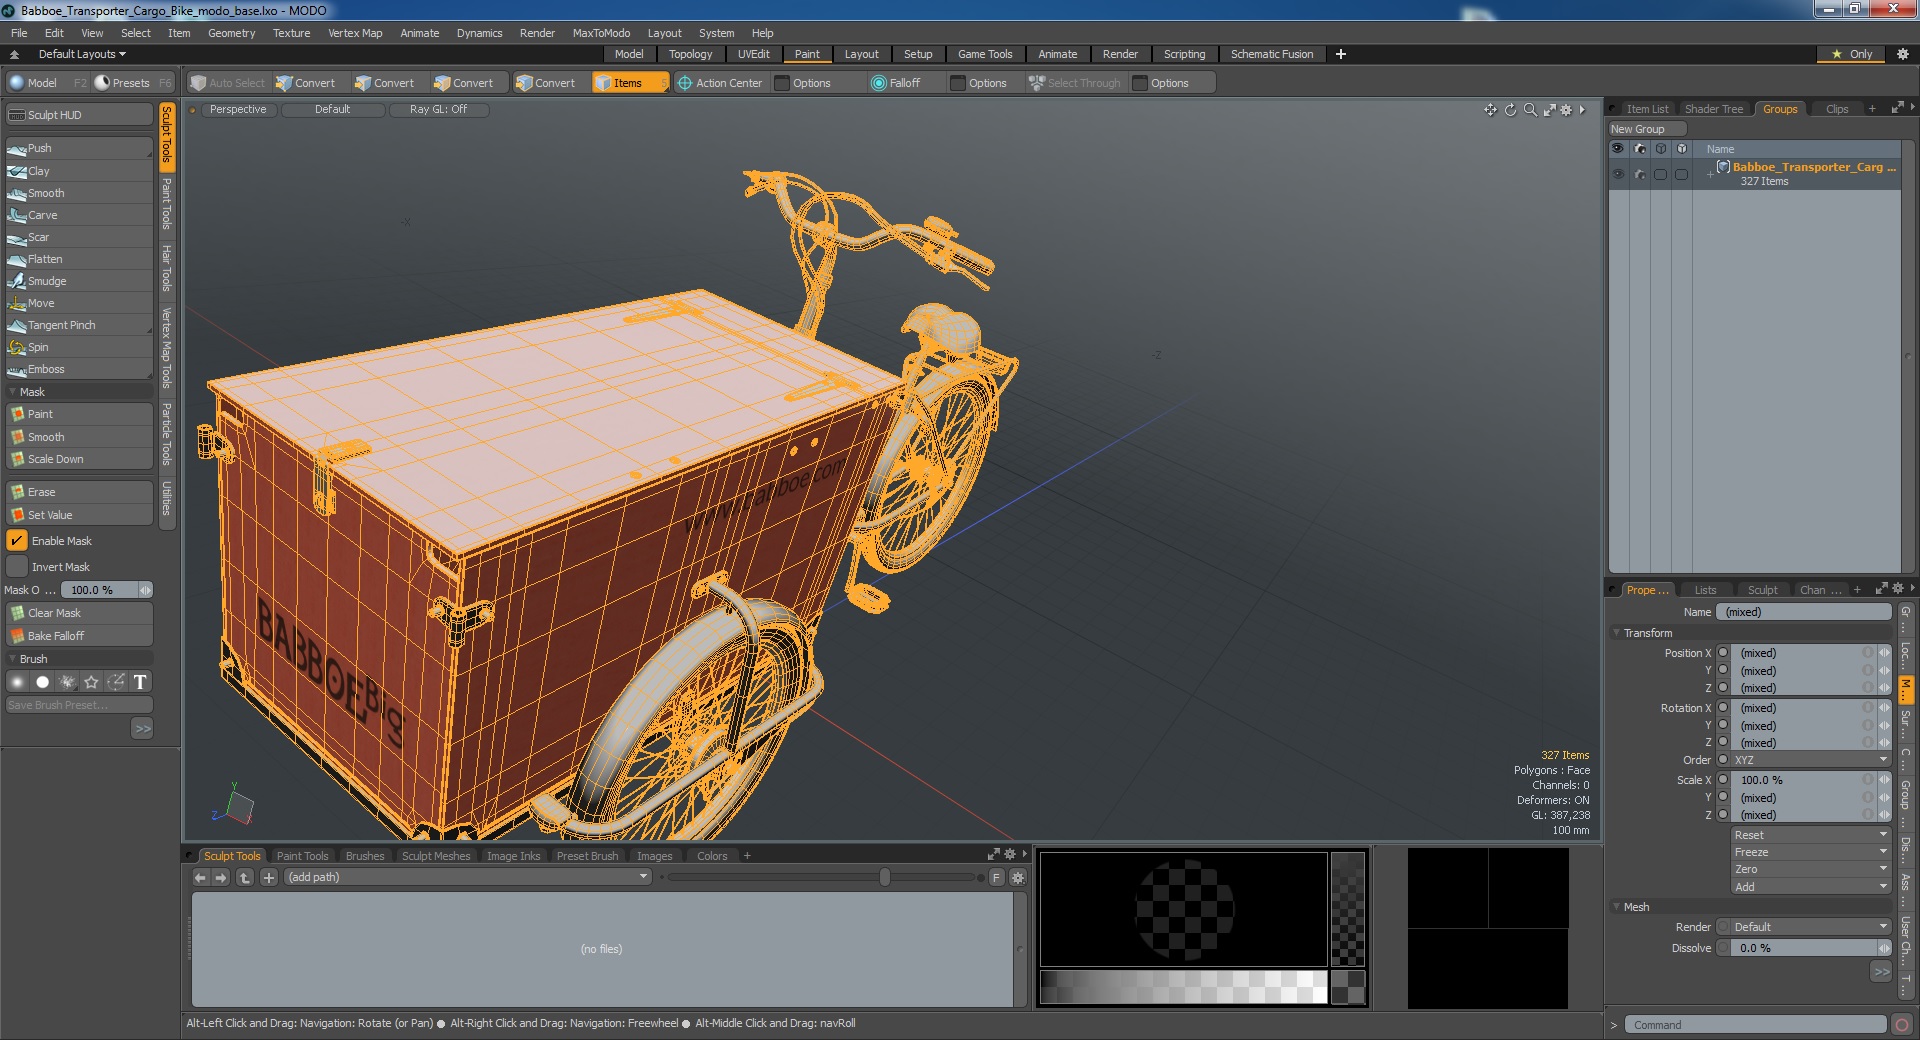Toggle Position X channel keyframe dot

pyautogui.click(x=1723, y=653)
